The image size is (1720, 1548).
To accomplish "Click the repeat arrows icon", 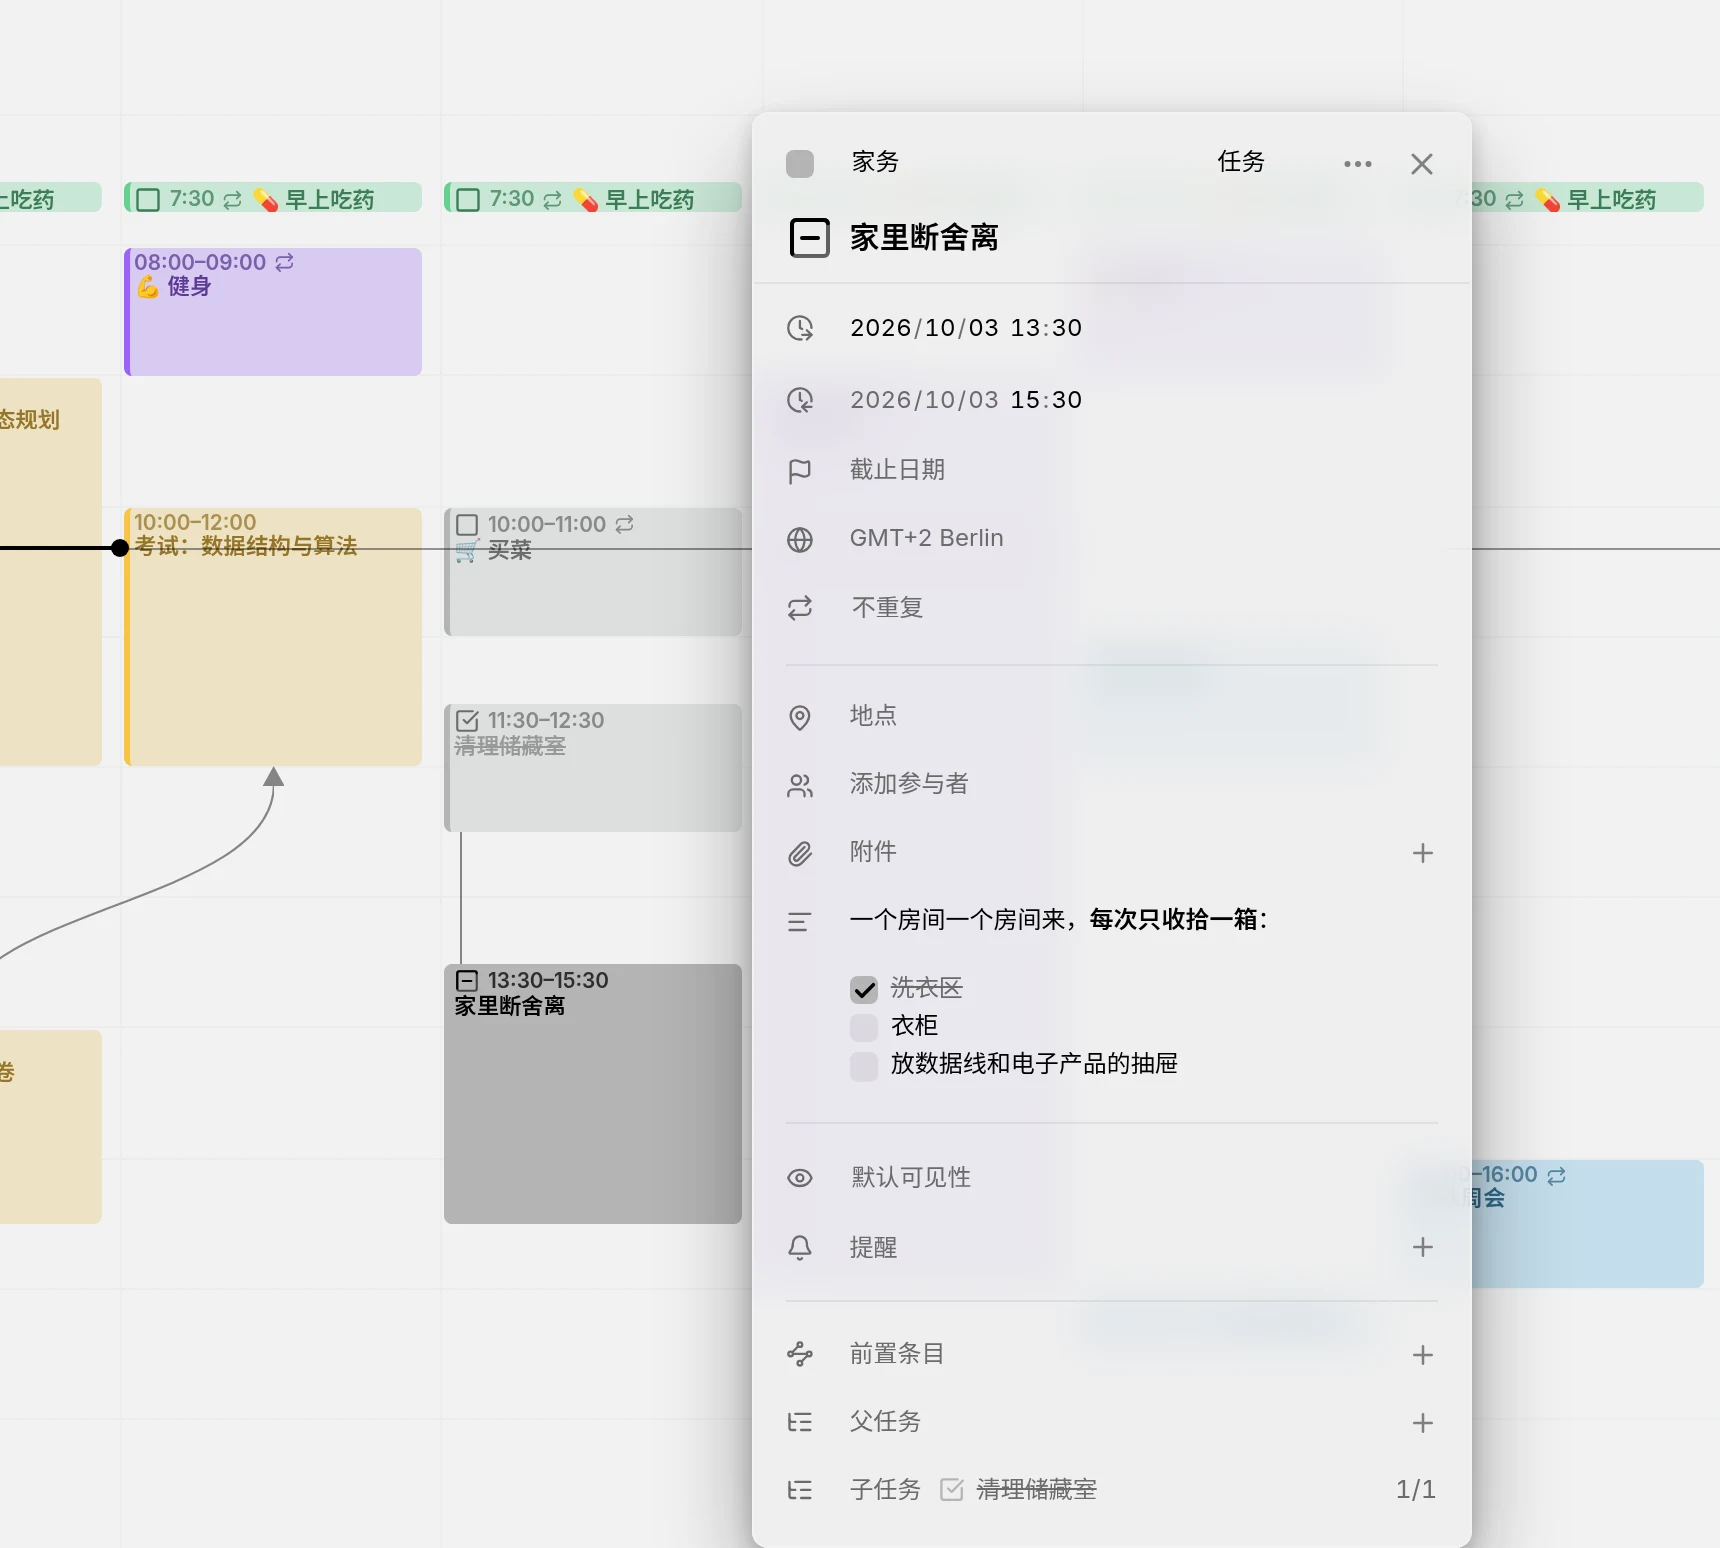I will (800, 608).
